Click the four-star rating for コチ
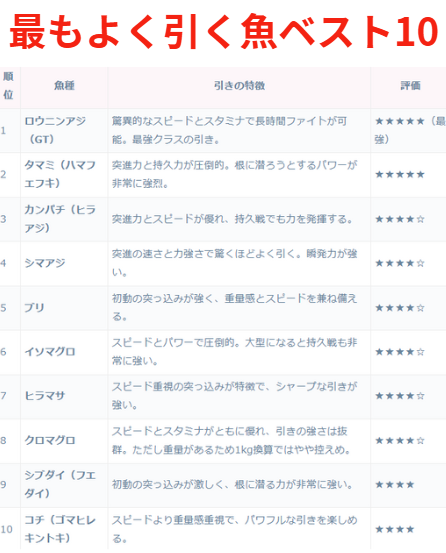This screenshot has height=553, width=446. coord(395,530)
